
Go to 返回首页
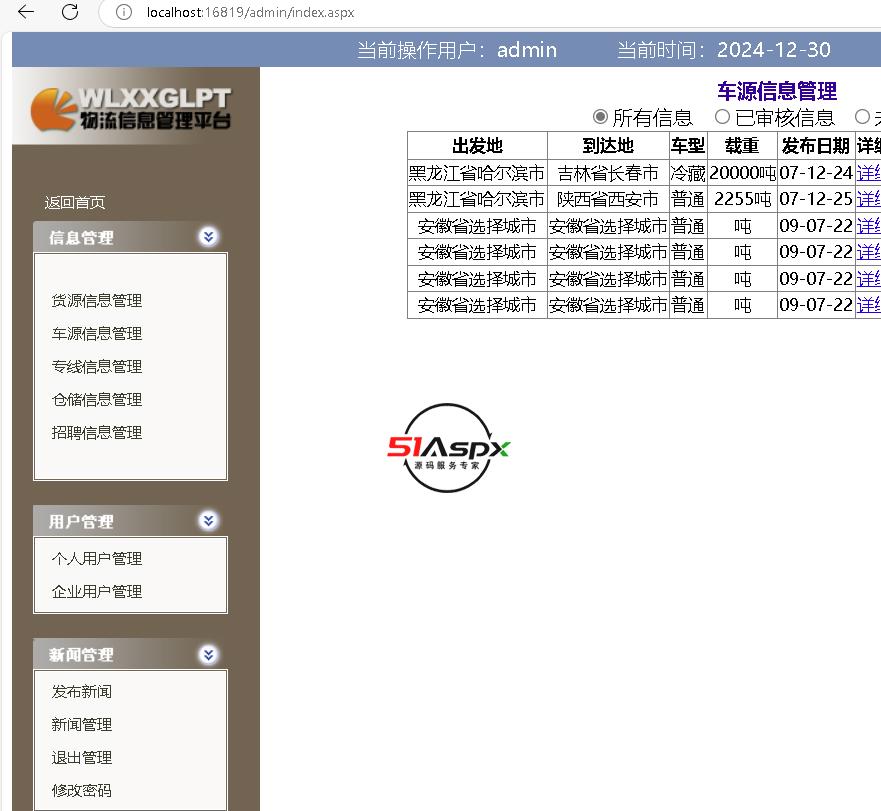tap(75, 202)
